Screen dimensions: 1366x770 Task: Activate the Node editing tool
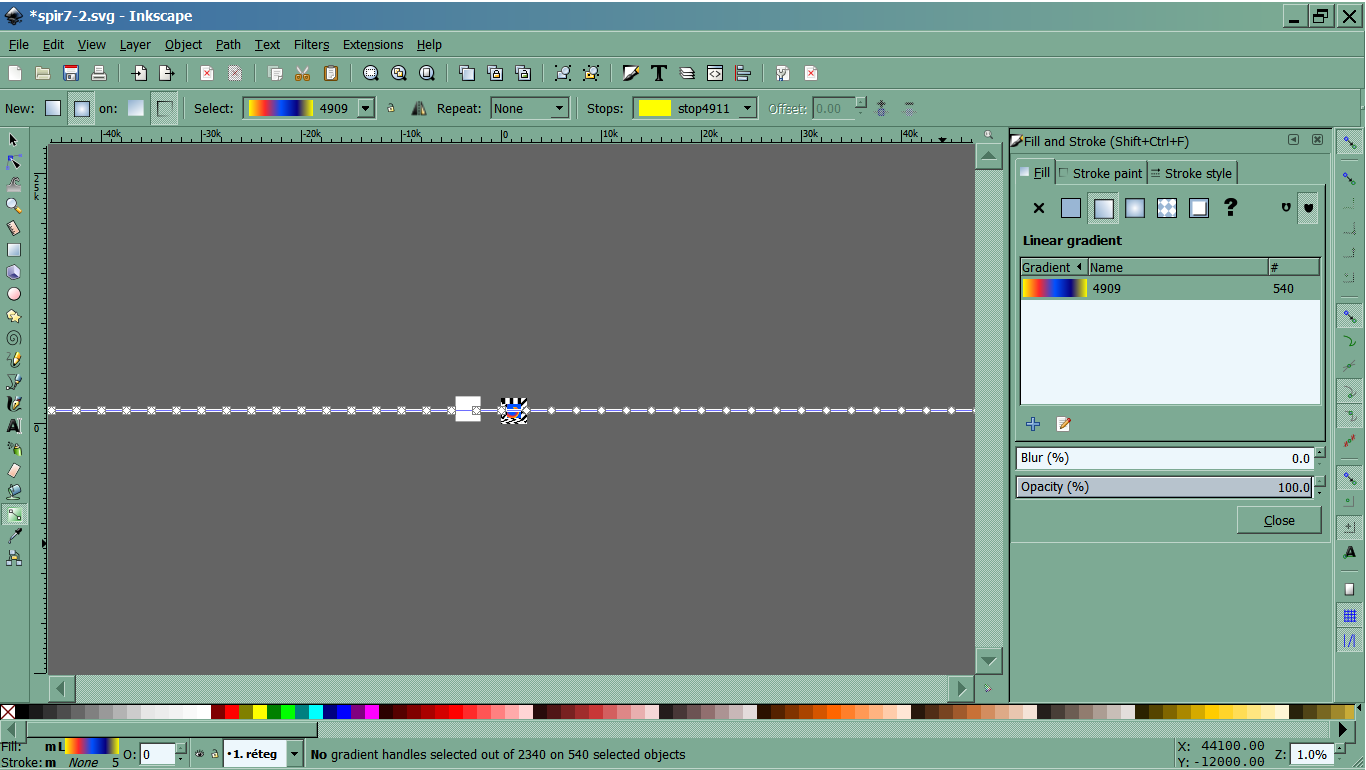[x=14, y=162]
